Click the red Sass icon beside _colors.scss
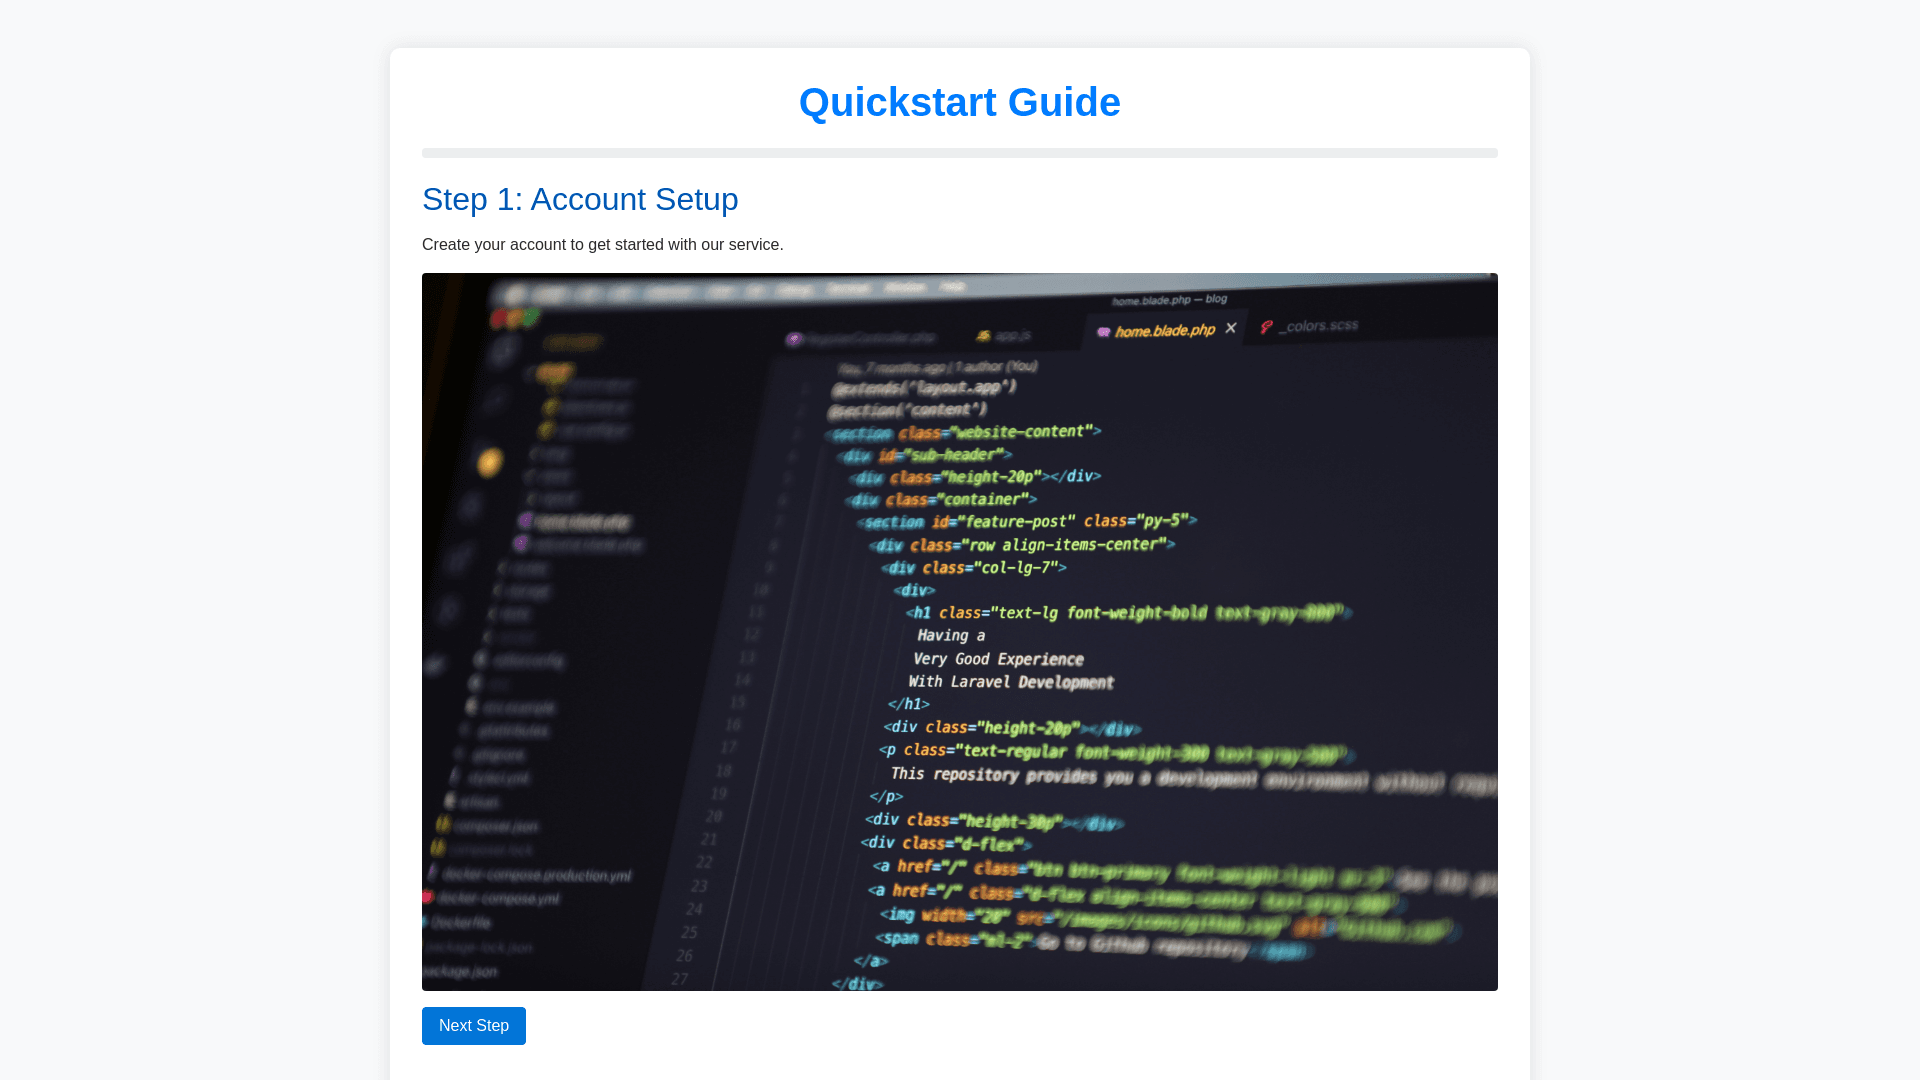 coord(1266,328)
